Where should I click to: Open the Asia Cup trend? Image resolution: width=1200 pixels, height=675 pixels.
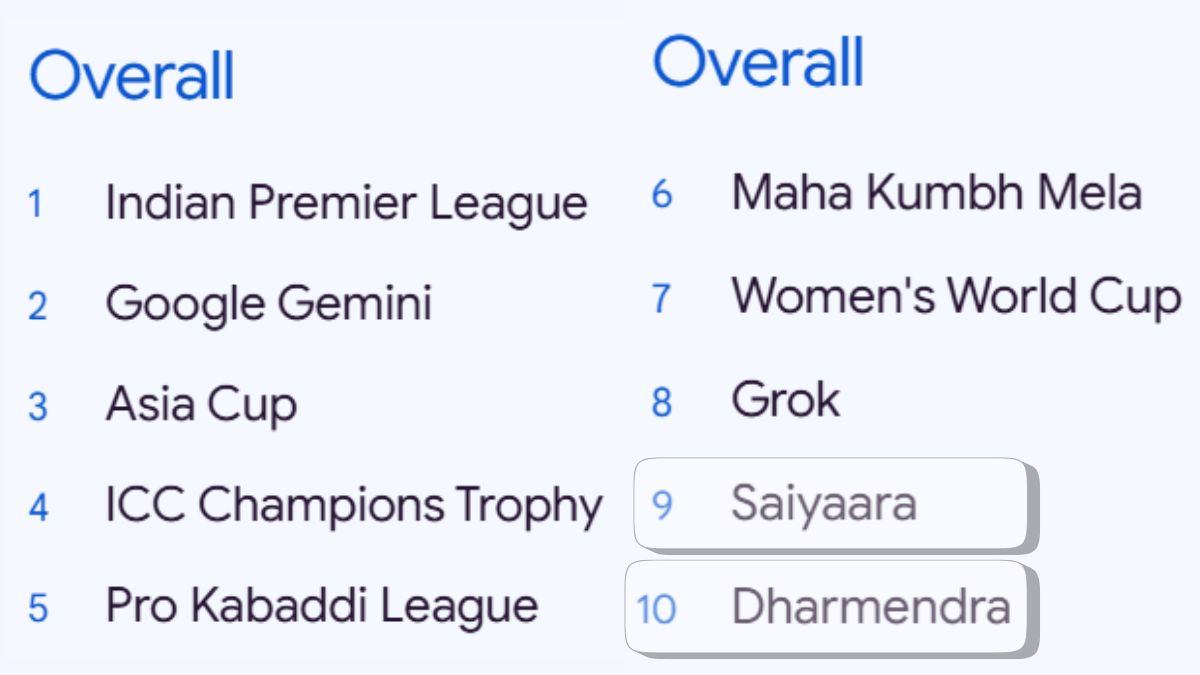point(201,405)
